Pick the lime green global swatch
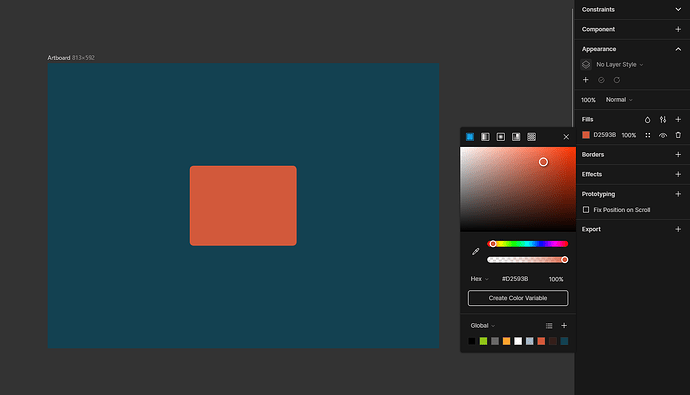The image size is (690, 395). [x=483, y=341]
